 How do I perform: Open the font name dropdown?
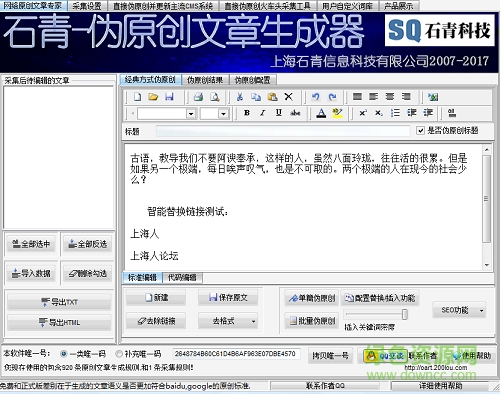point(191,114)
